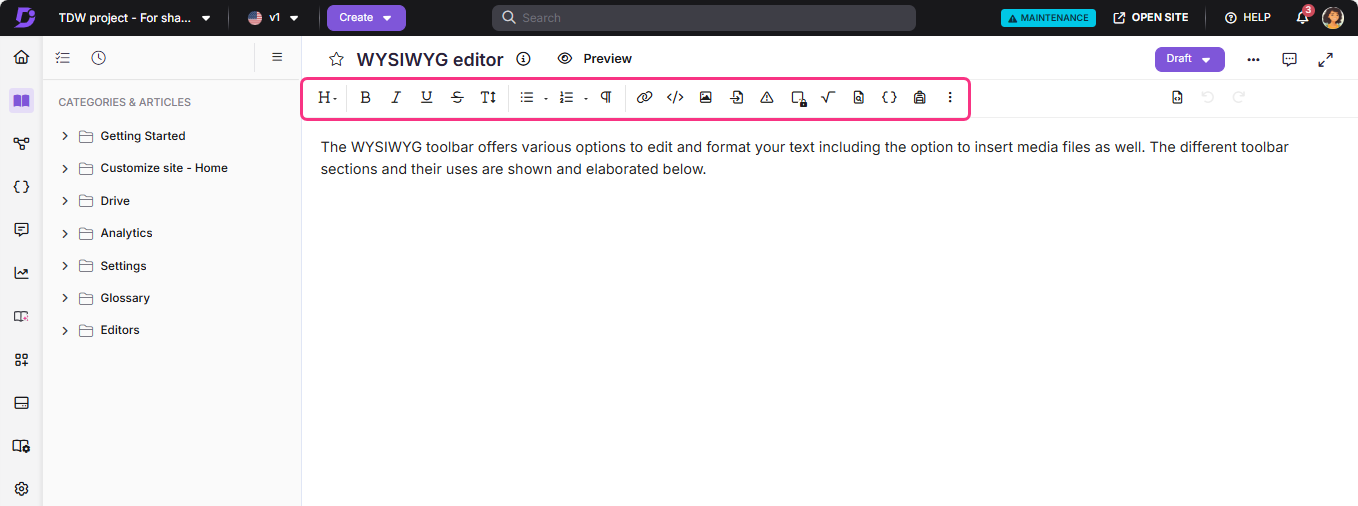Image resolution: width=1358 pixels, height=506 pixels.
Task: Insert a variable using the curly braces toolbar icon
Action: click(x=889, y=97)
